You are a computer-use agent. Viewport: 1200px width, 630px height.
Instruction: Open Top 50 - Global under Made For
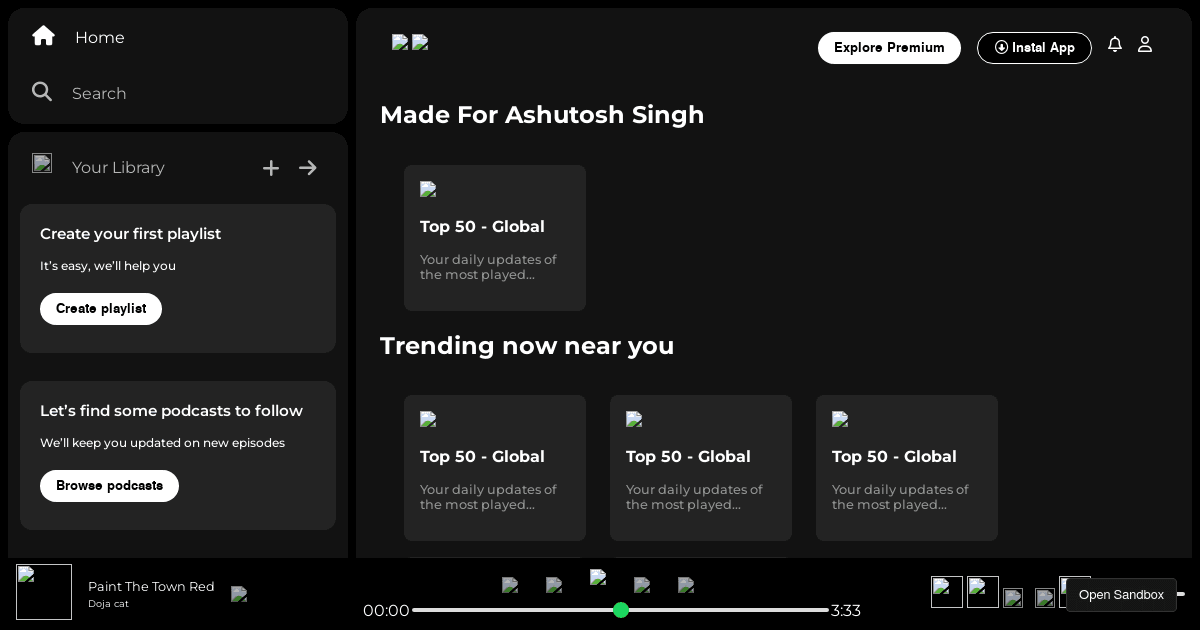click(x=495, y=238)
